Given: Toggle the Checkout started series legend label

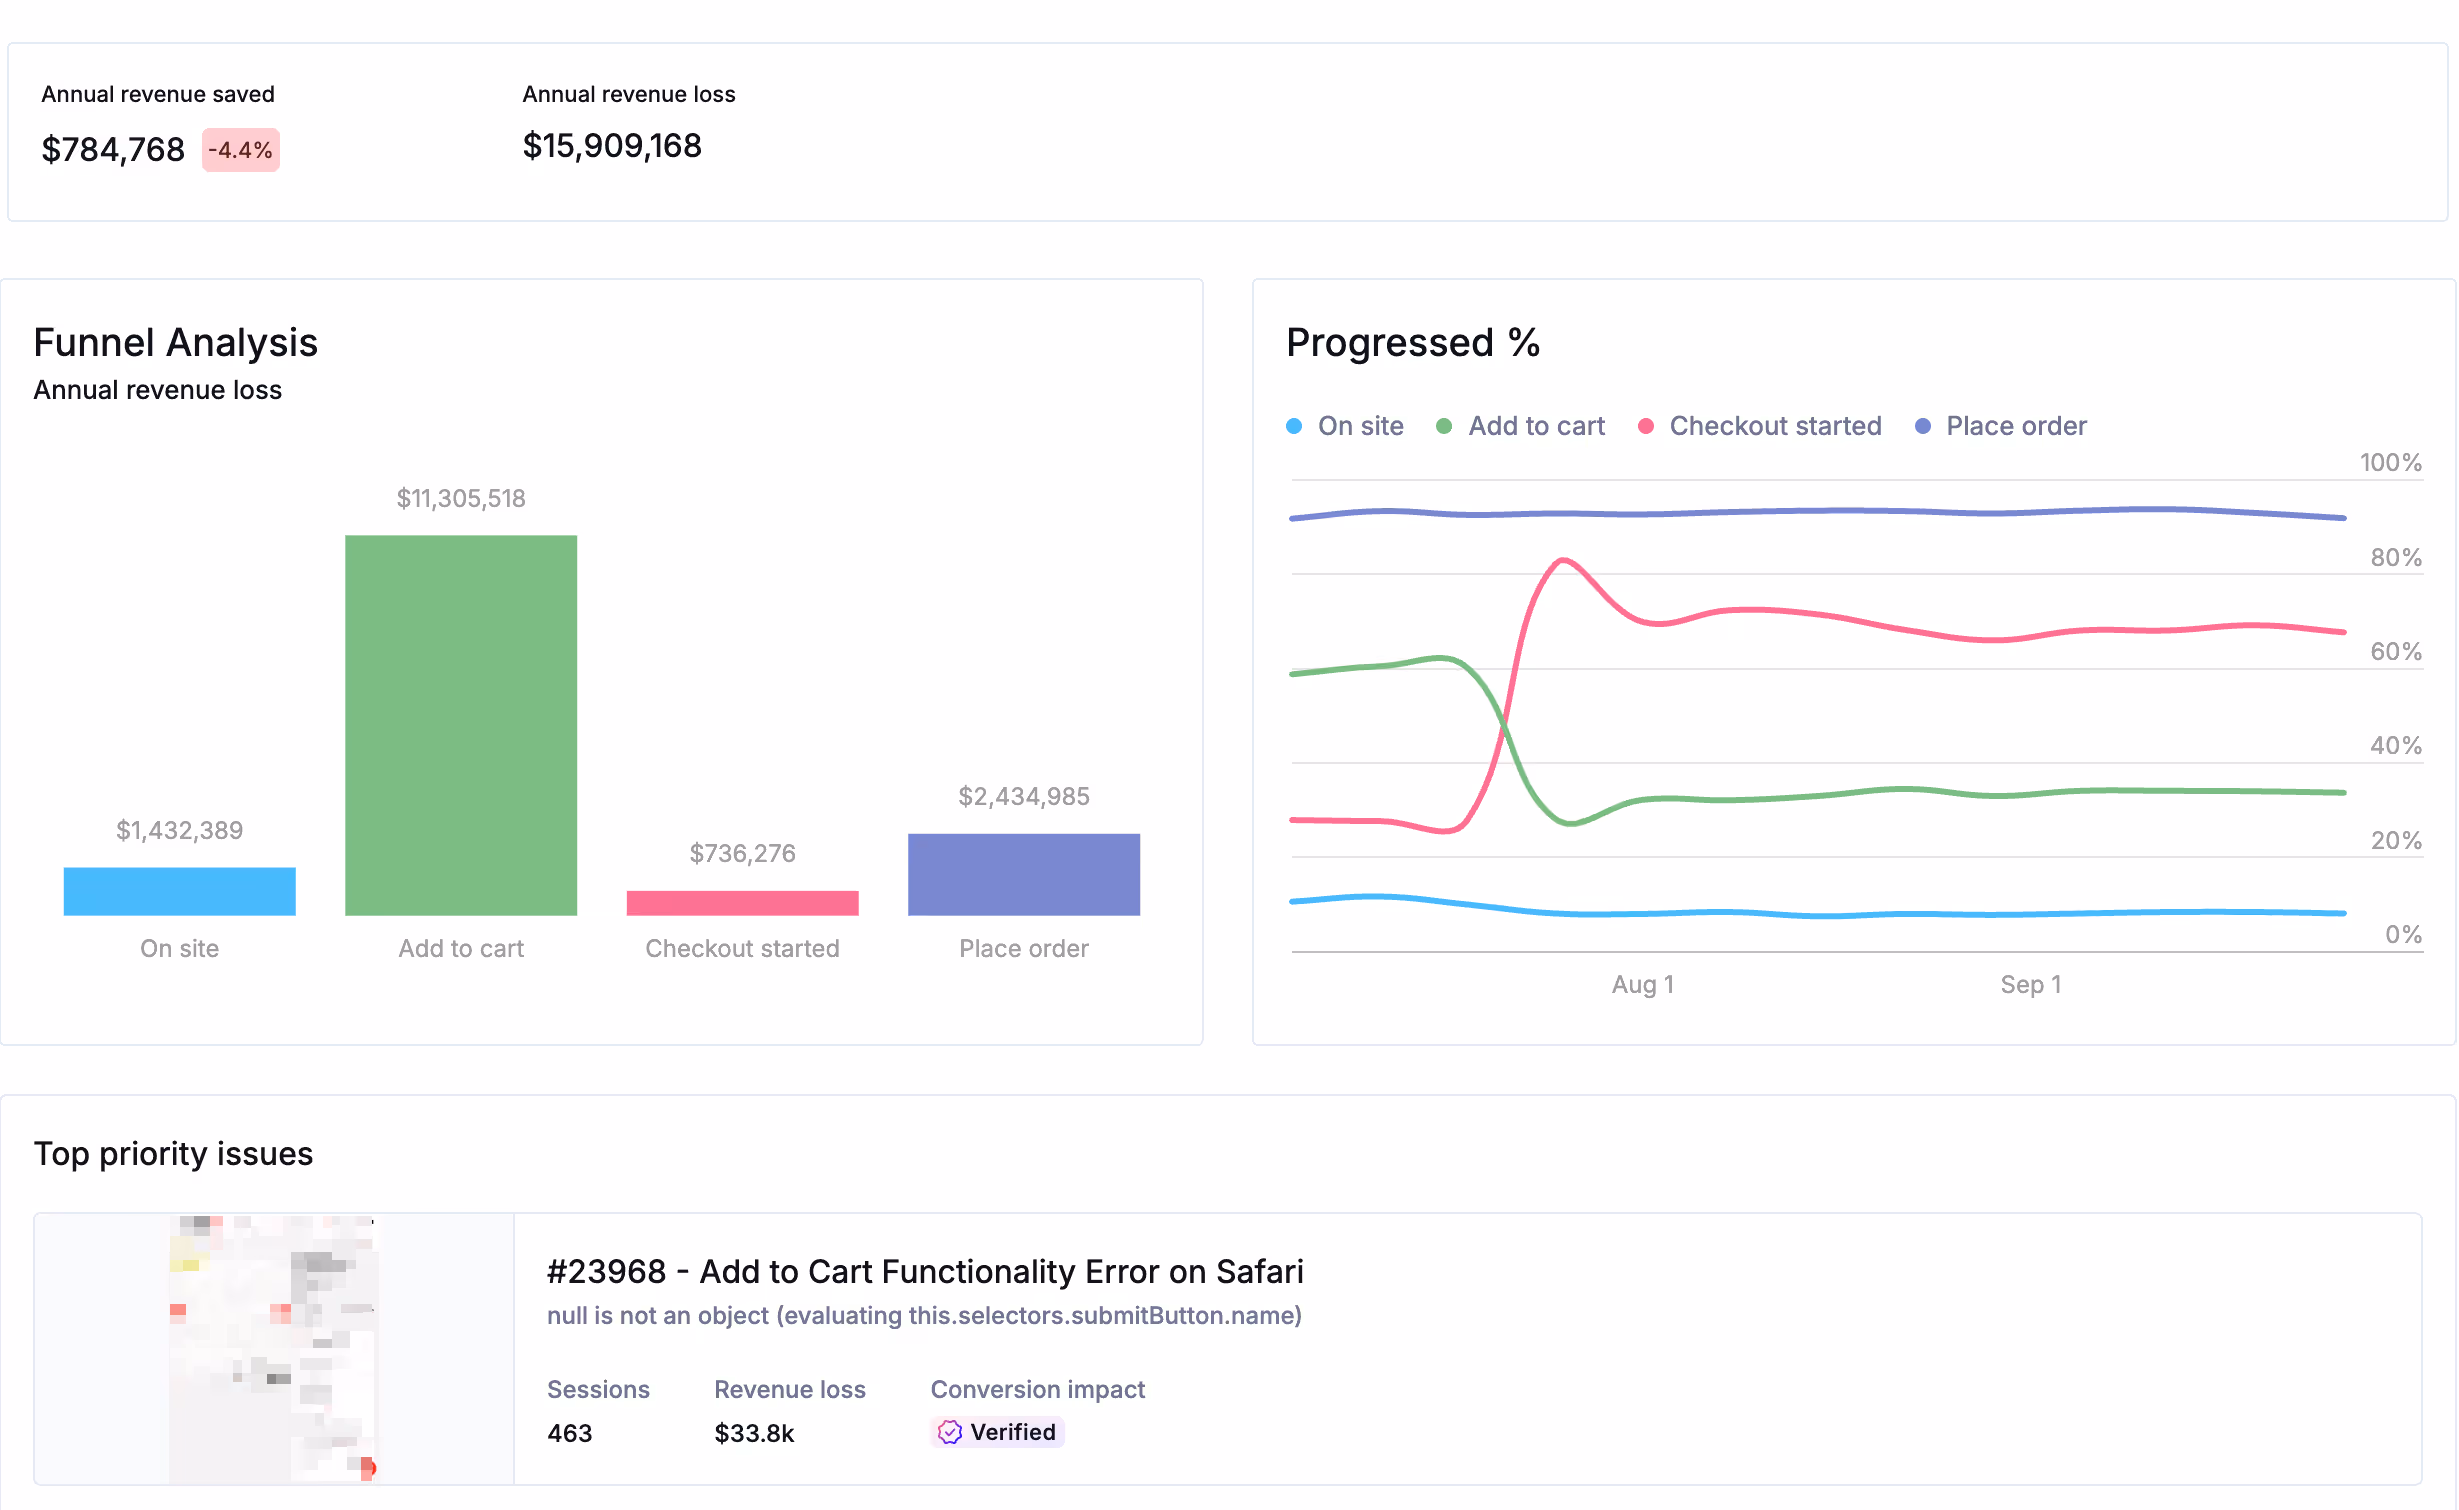Looking at the screenshot, I should click(x=1775, y=426).
